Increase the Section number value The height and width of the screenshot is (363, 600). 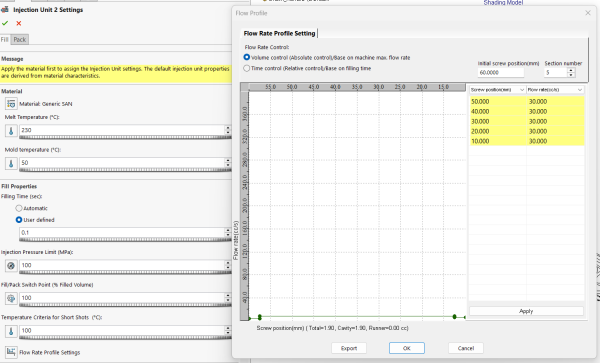click(571, 70)
